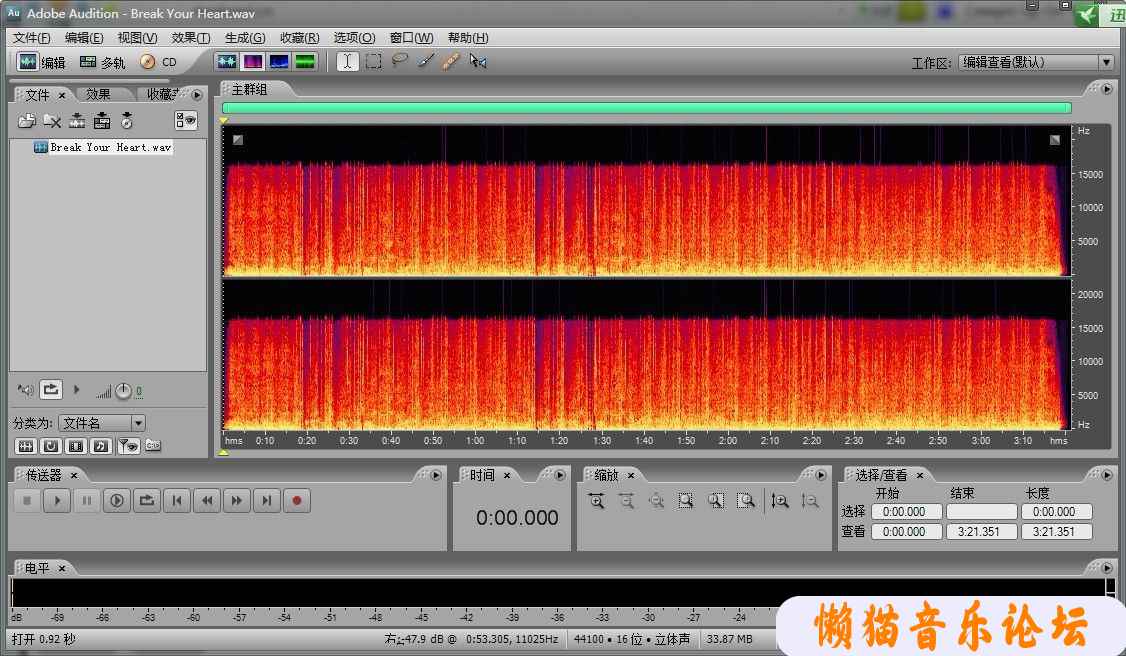The width and height of the screenshot is (1126, 656).
Task: Click Go to Beginning transport button
Action: 177,500
